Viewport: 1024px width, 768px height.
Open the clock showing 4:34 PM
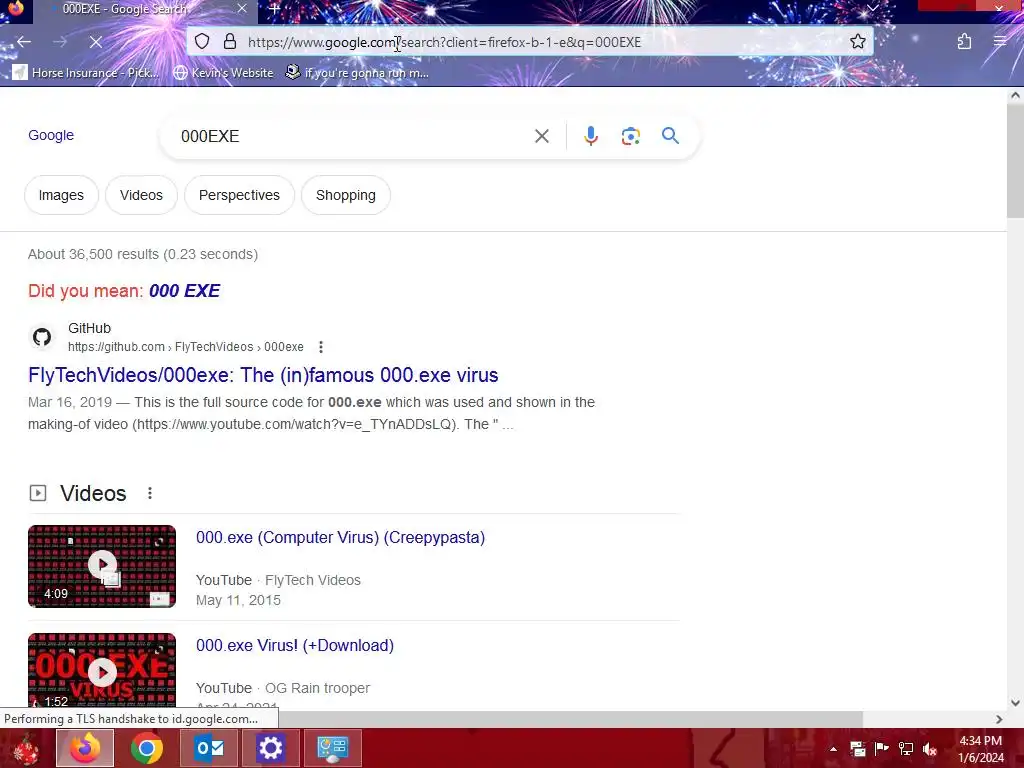point(980,749)
